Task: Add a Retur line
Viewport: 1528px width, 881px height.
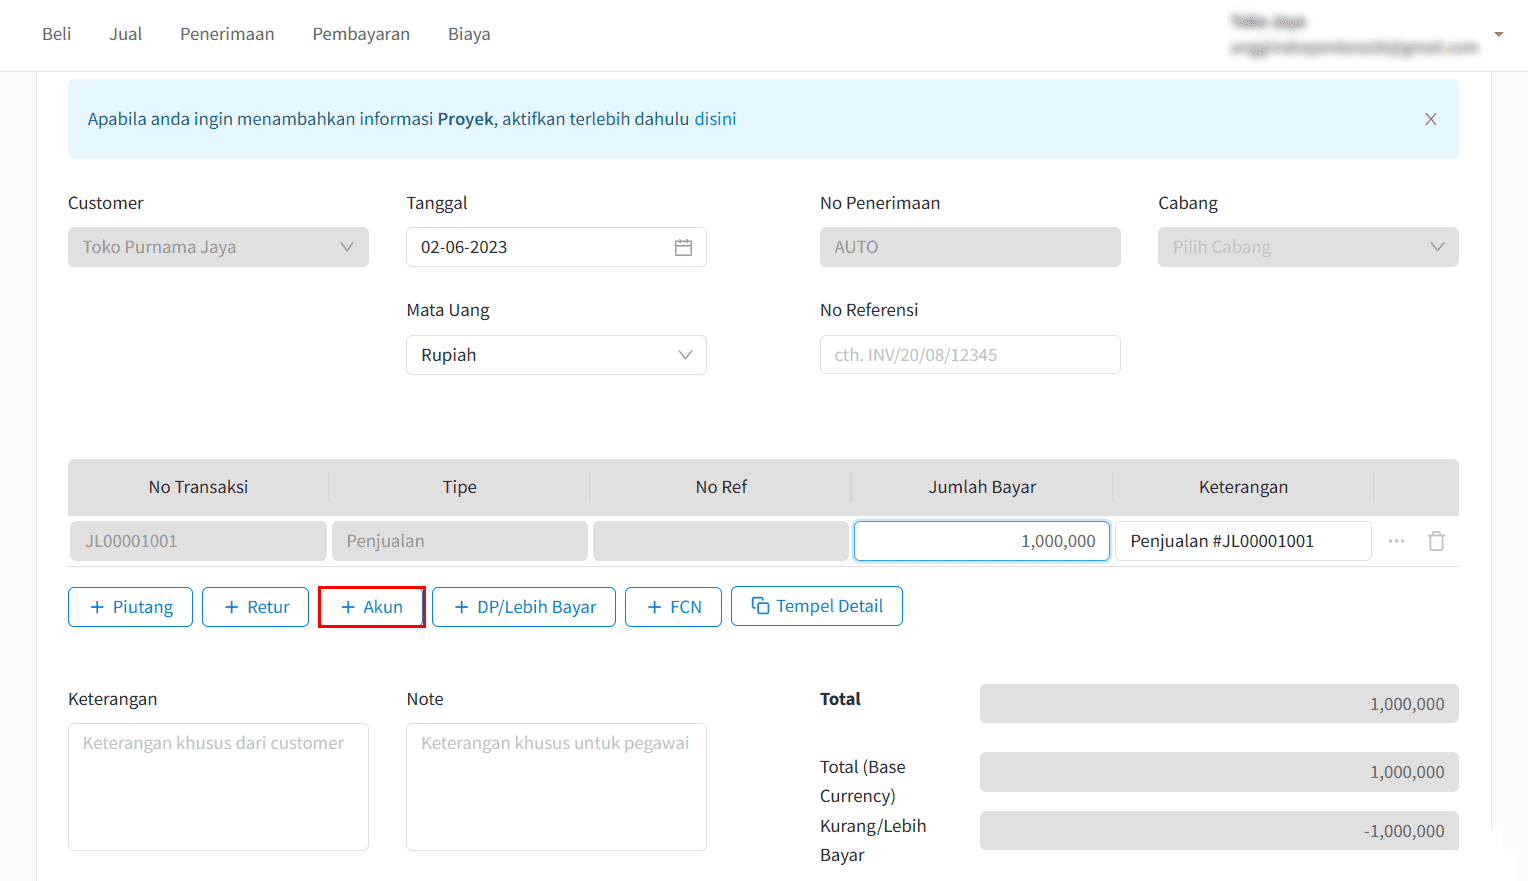Action: click(255, 607)
